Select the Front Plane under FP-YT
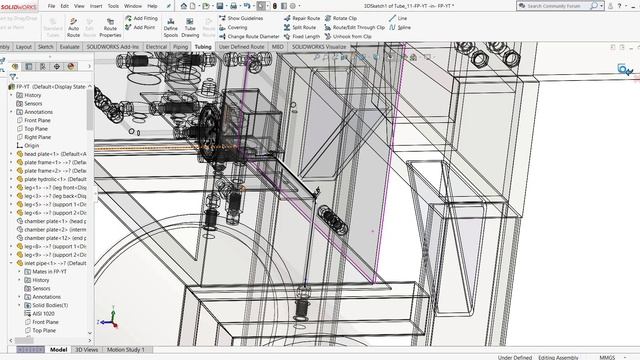640x360 pixels. point(33,120)
